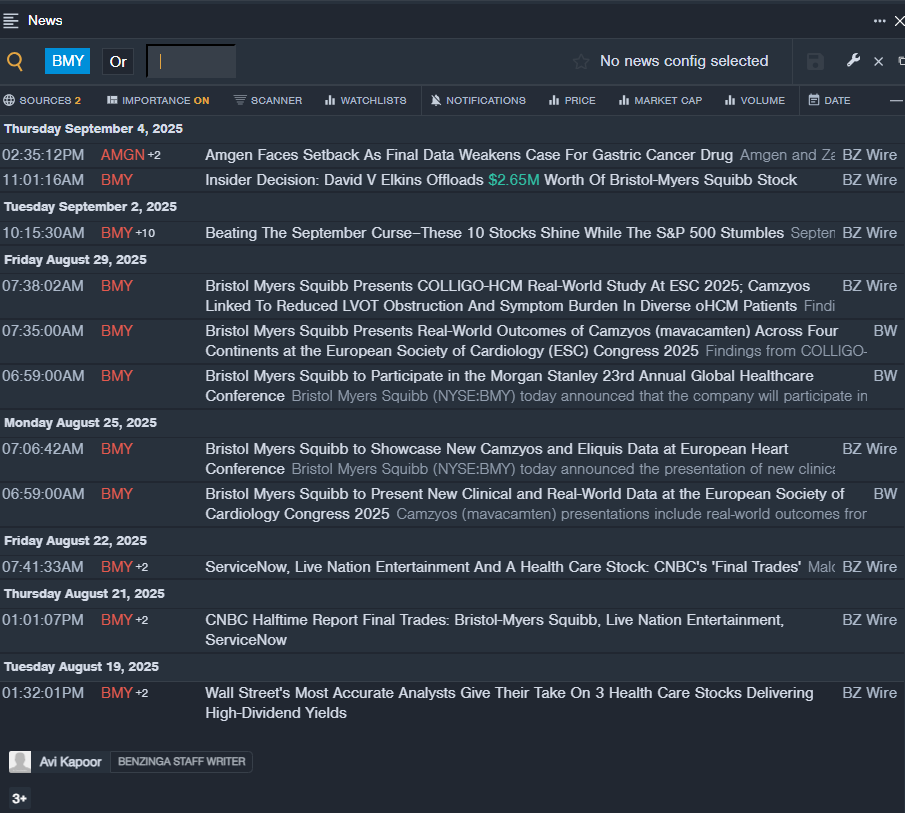Open settings with the wrench icon
This screenshot has width=905, height=813.
point(853,61)
